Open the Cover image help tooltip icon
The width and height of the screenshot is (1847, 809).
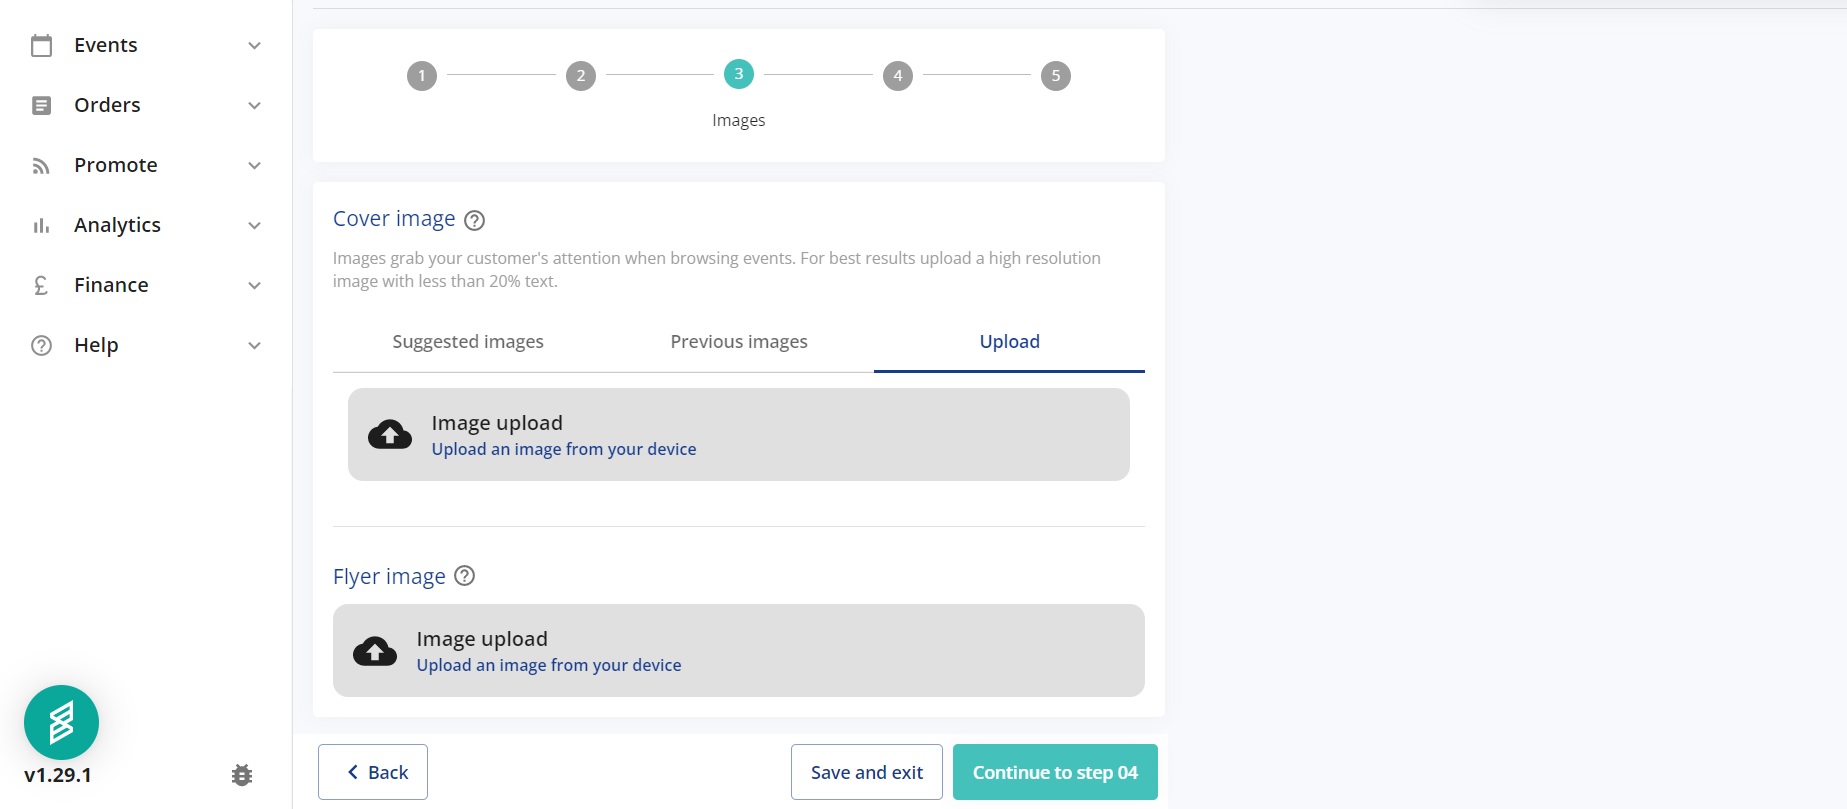click(x=475, y=220)
